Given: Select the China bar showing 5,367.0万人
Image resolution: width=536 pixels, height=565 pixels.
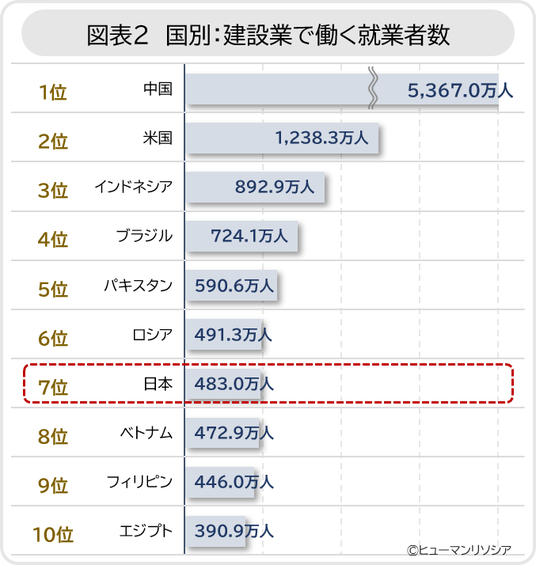Looking at the screenshot, I should pyautogui.click(x=342, y=89).
